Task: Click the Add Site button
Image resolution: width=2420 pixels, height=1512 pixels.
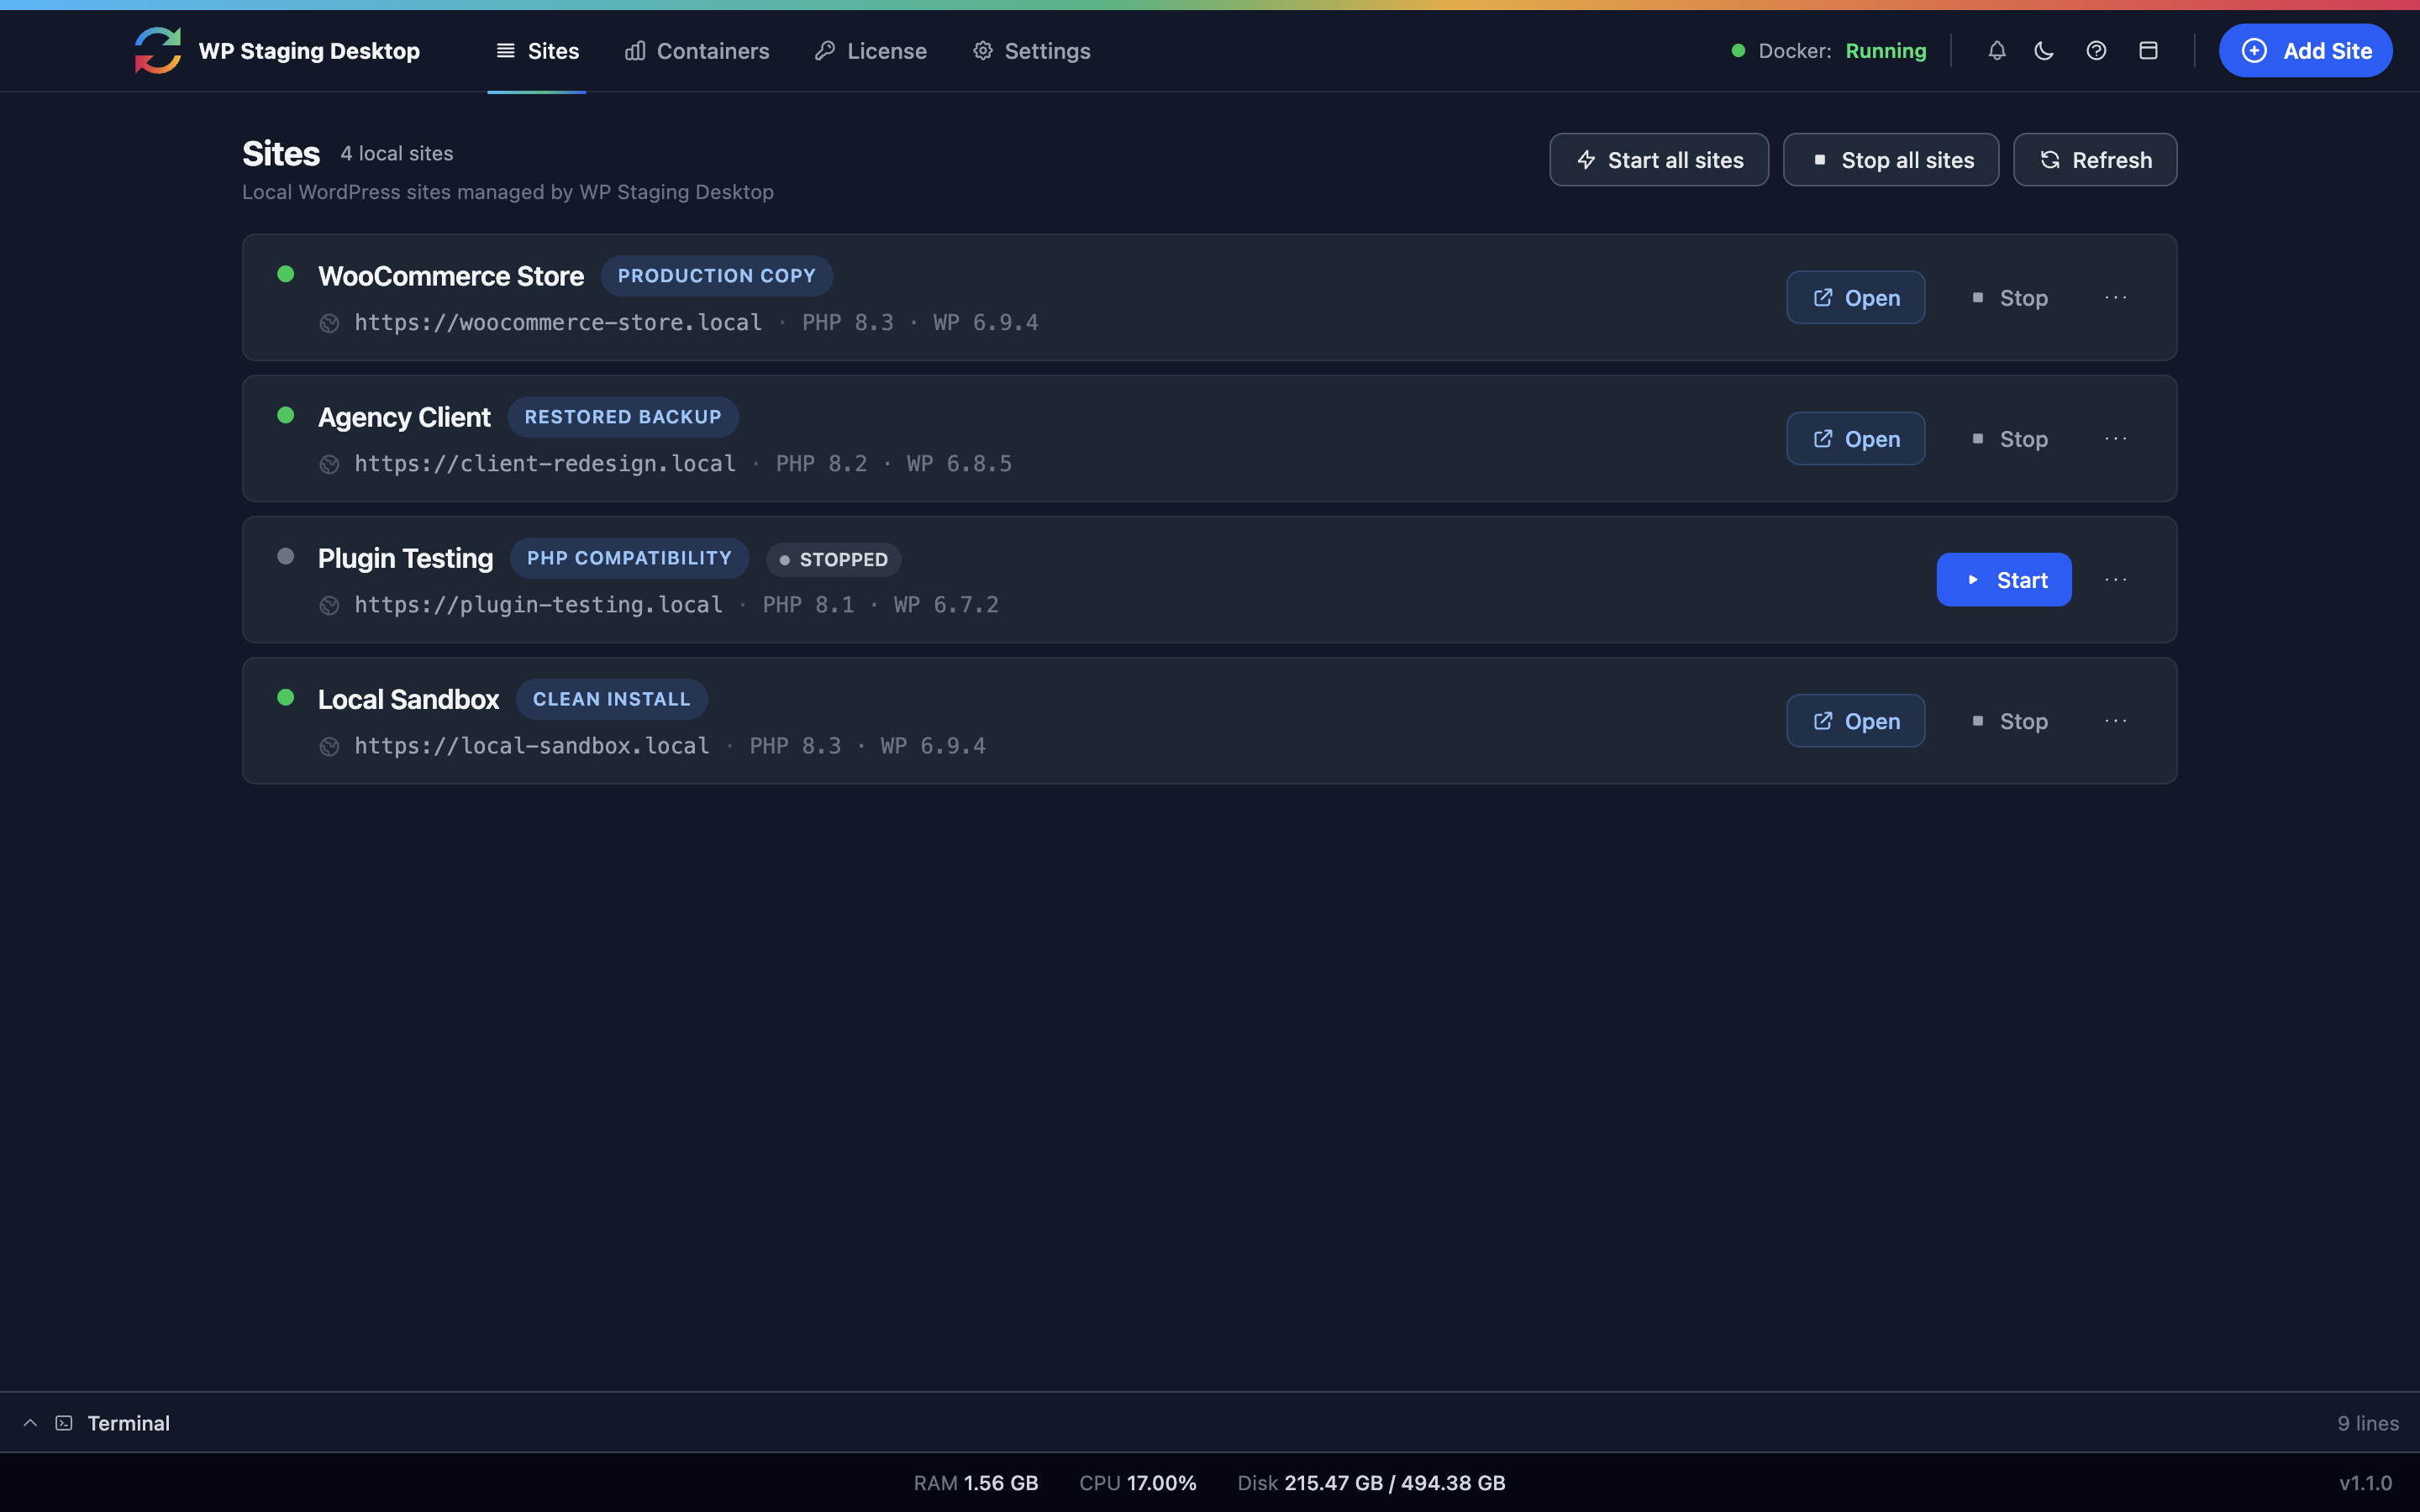Action: point(2305,50)
